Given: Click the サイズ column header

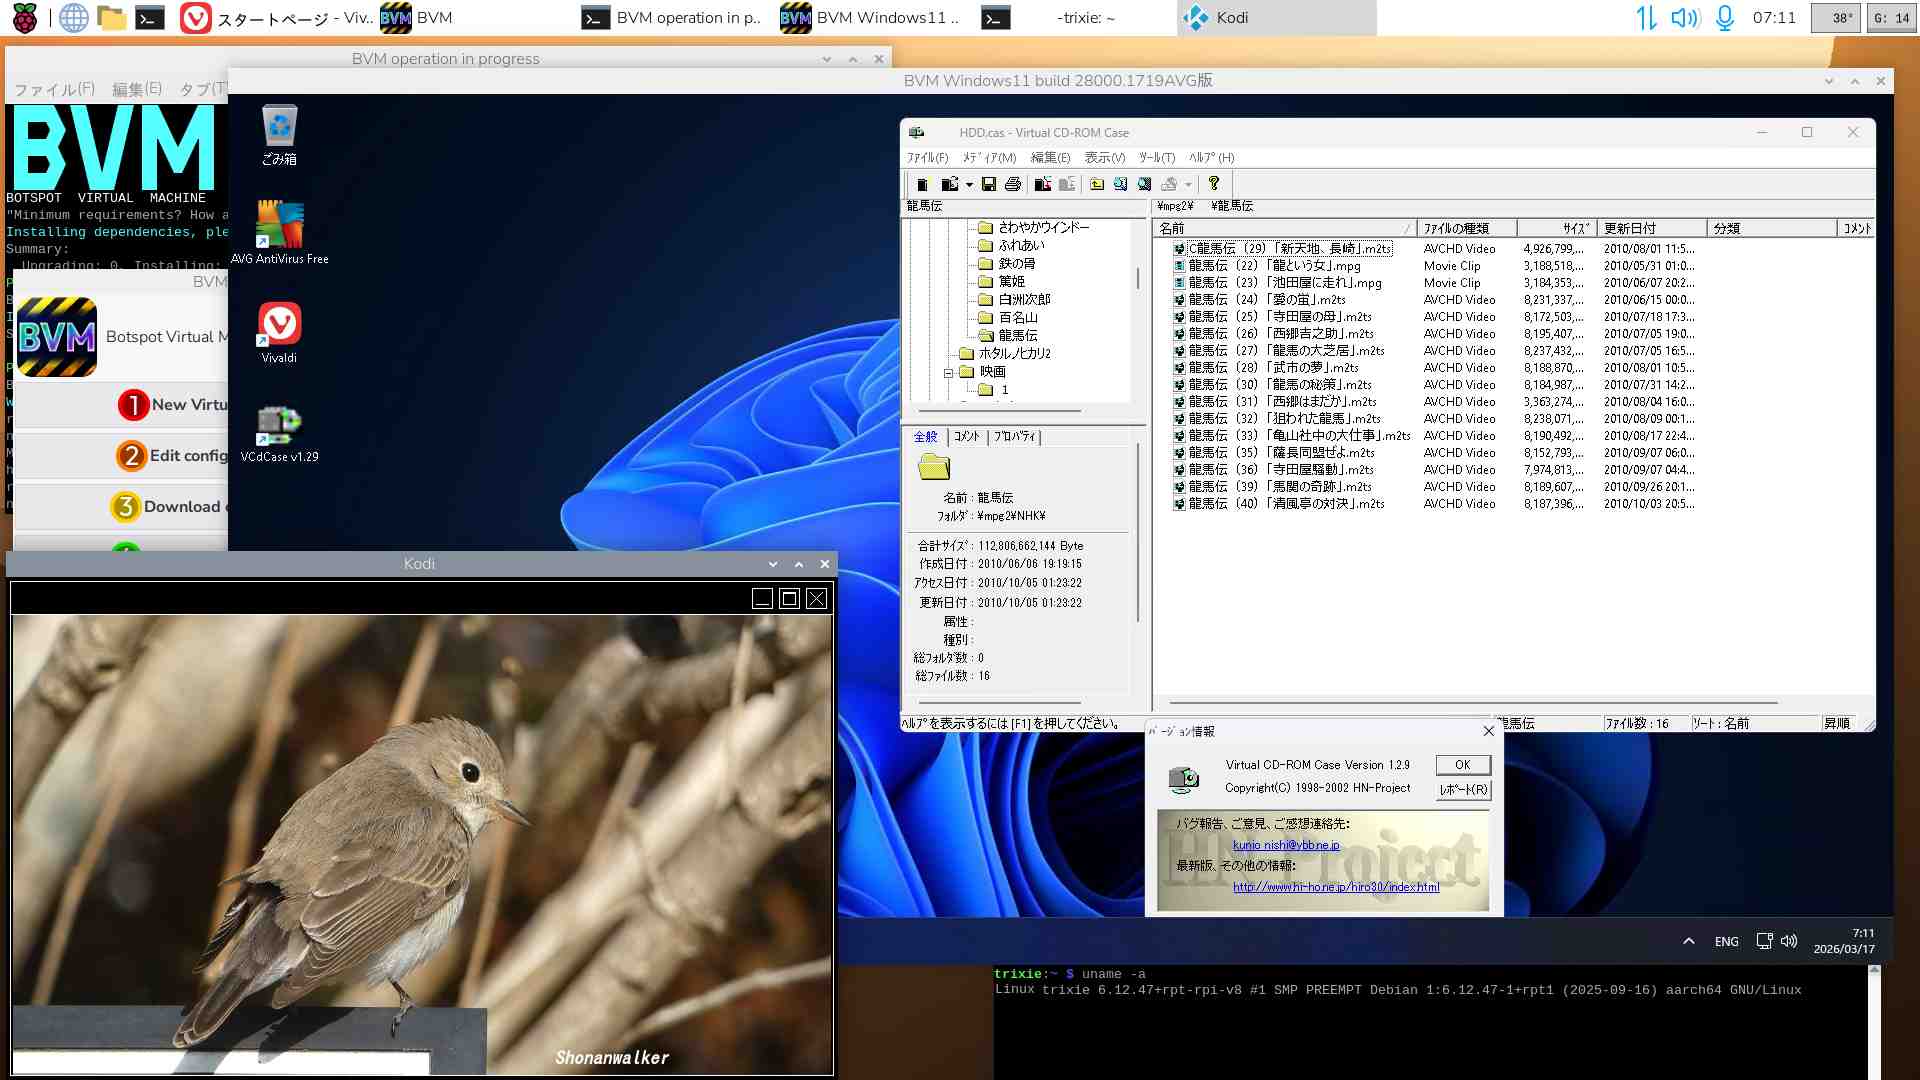Looking at the screenshot, I should pos(1556,228).
